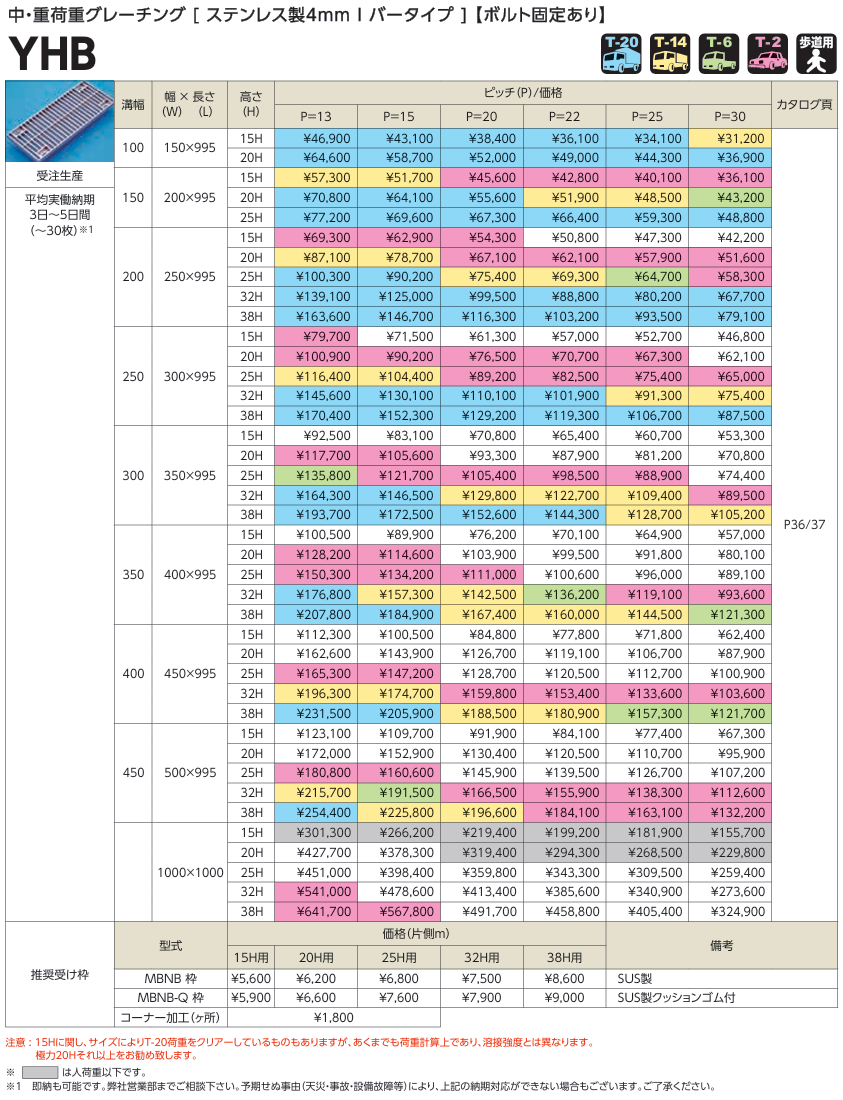Click the yellow T-14 truck icon
Image resolution: width=843 pixels, height=1100 pixels.
click(670, 55)
